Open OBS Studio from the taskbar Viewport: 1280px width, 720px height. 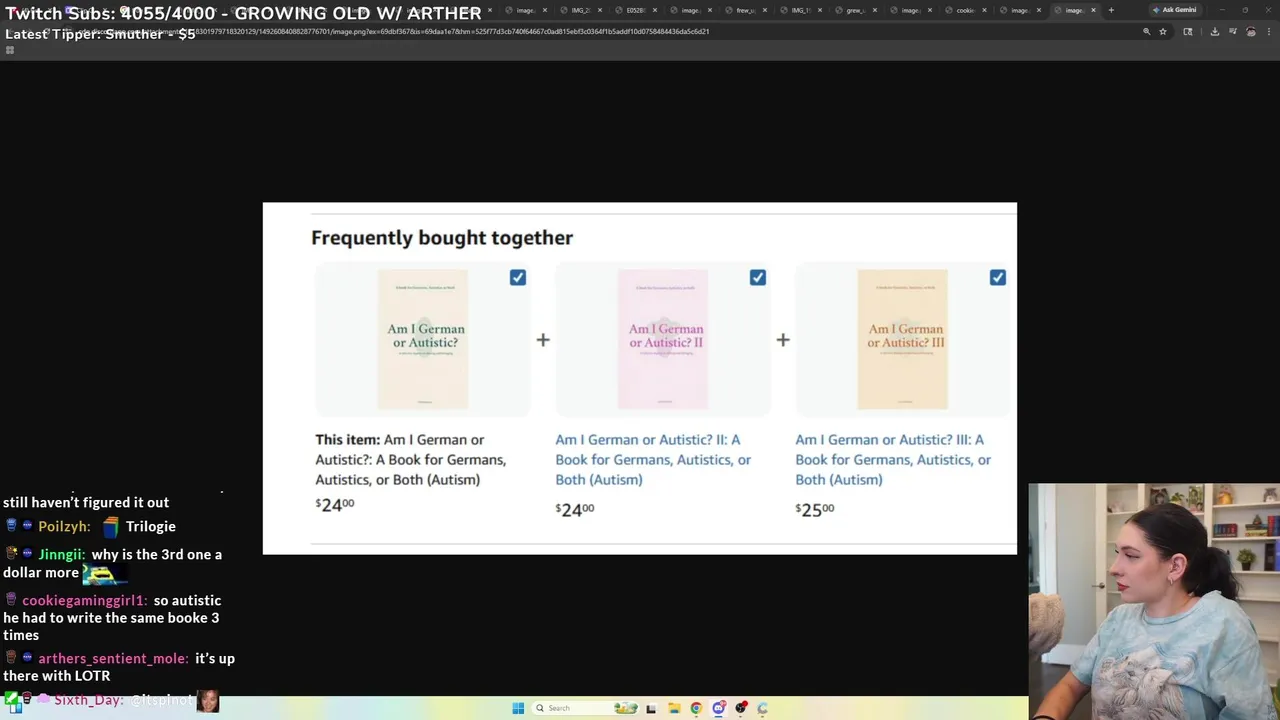pos(740,708)
